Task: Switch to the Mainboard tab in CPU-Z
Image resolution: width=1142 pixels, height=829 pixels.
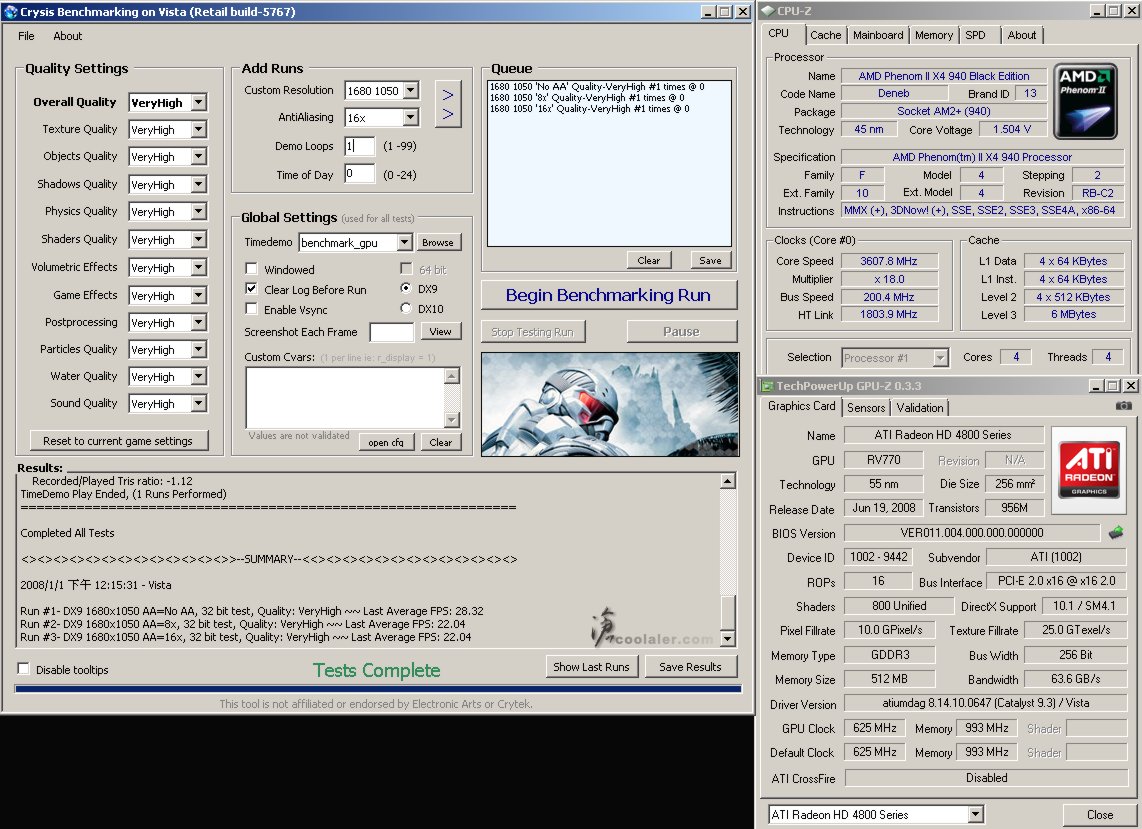Action: pyautogui.click(x=878, y=35)
